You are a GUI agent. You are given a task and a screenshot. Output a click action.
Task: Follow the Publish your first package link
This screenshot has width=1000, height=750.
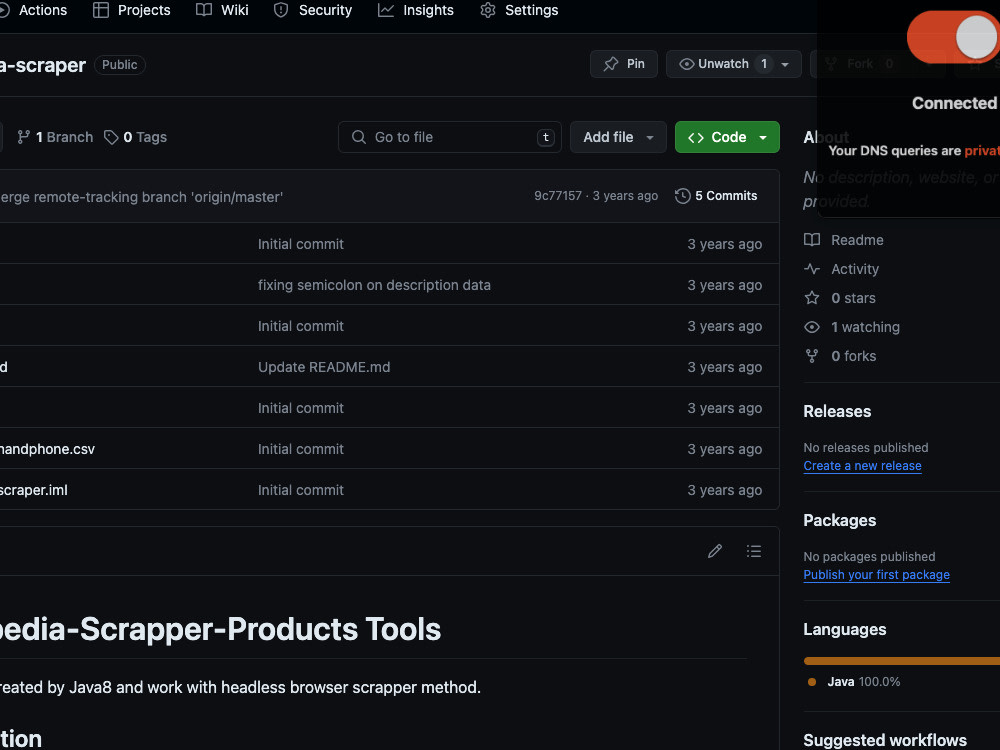pos(876,574)
